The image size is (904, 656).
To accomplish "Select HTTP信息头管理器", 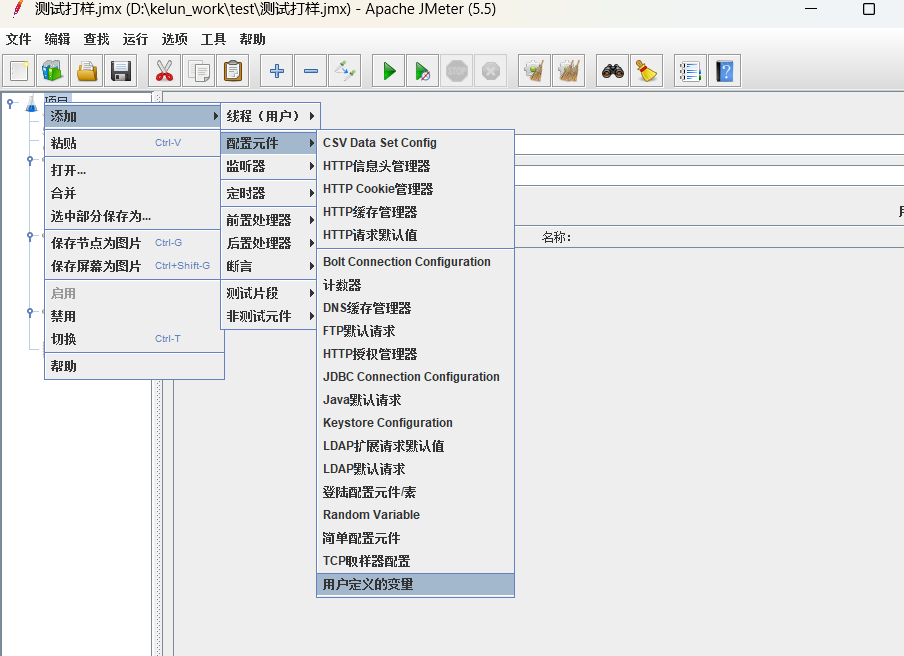I will click(415, 166).
